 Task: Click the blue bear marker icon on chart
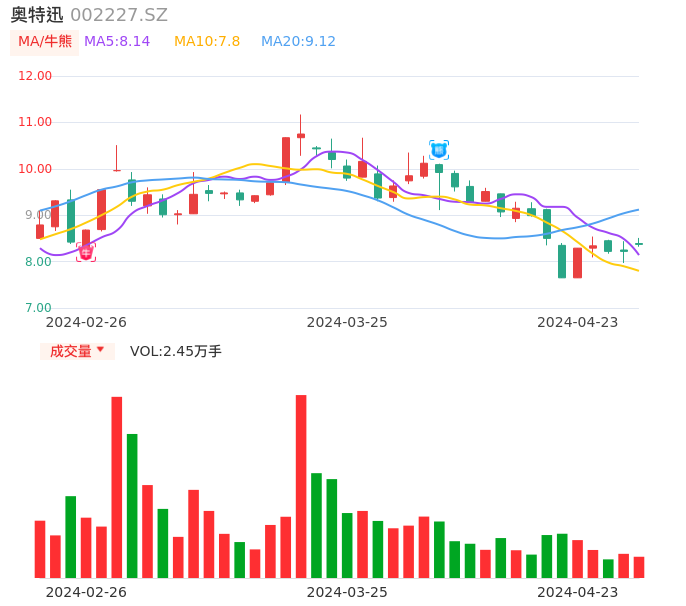[x=439, y=150]
